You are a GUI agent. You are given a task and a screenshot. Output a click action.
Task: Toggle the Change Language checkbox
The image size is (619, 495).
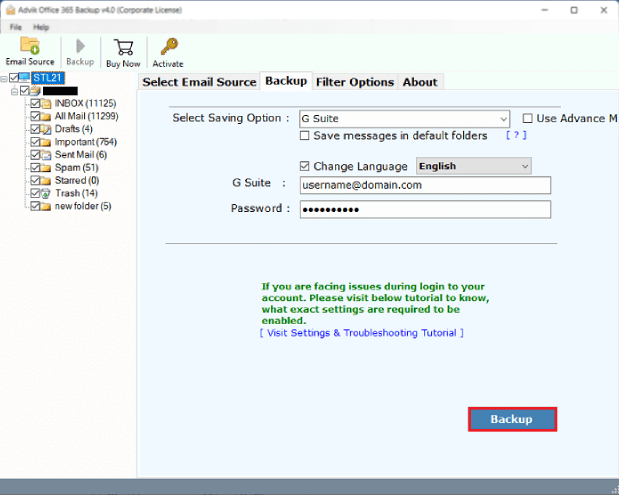pos(304,166)
